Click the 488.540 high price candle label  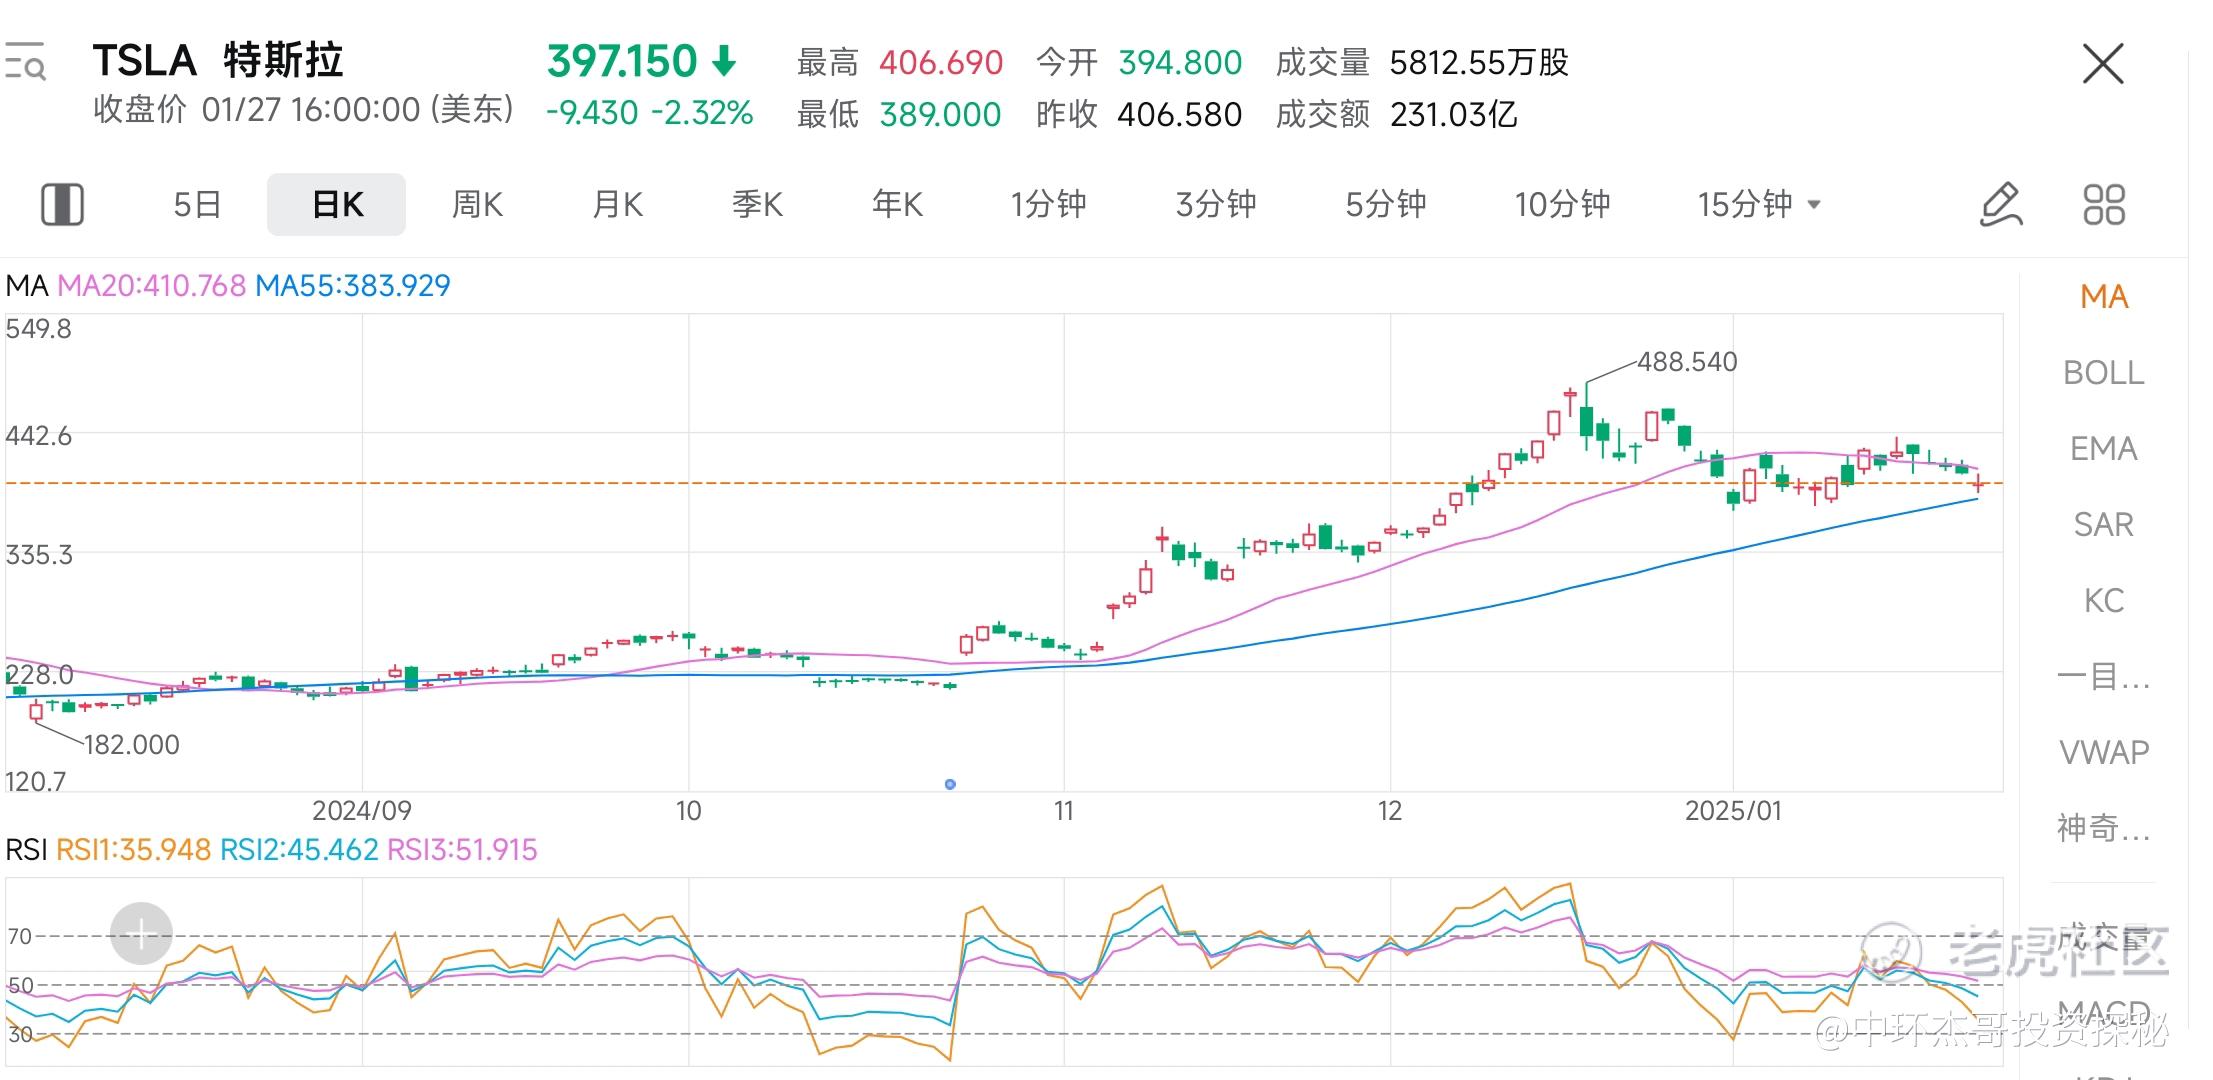pos(1687,362)
